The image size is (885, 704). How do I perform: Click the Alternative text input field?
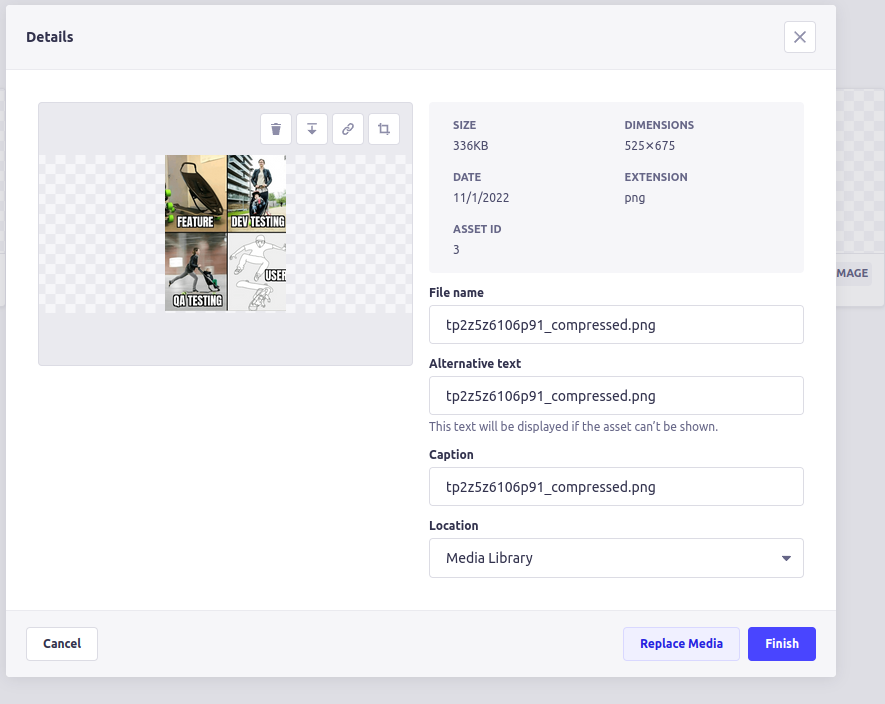(615, 395)
